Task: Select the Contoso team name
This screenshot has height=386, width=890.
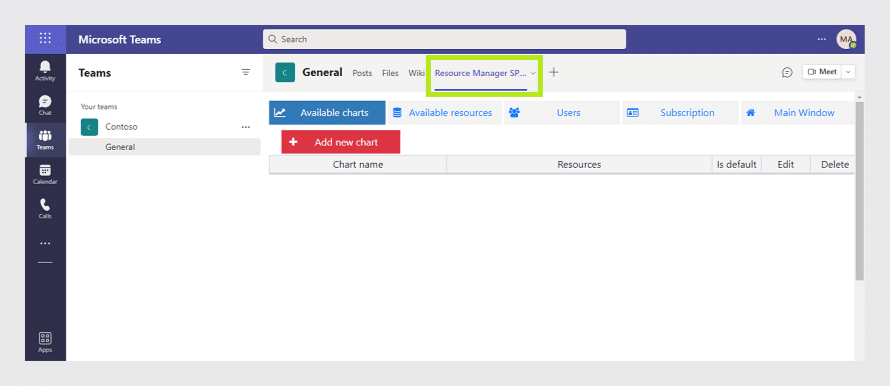Action: (x=121, y=127)
